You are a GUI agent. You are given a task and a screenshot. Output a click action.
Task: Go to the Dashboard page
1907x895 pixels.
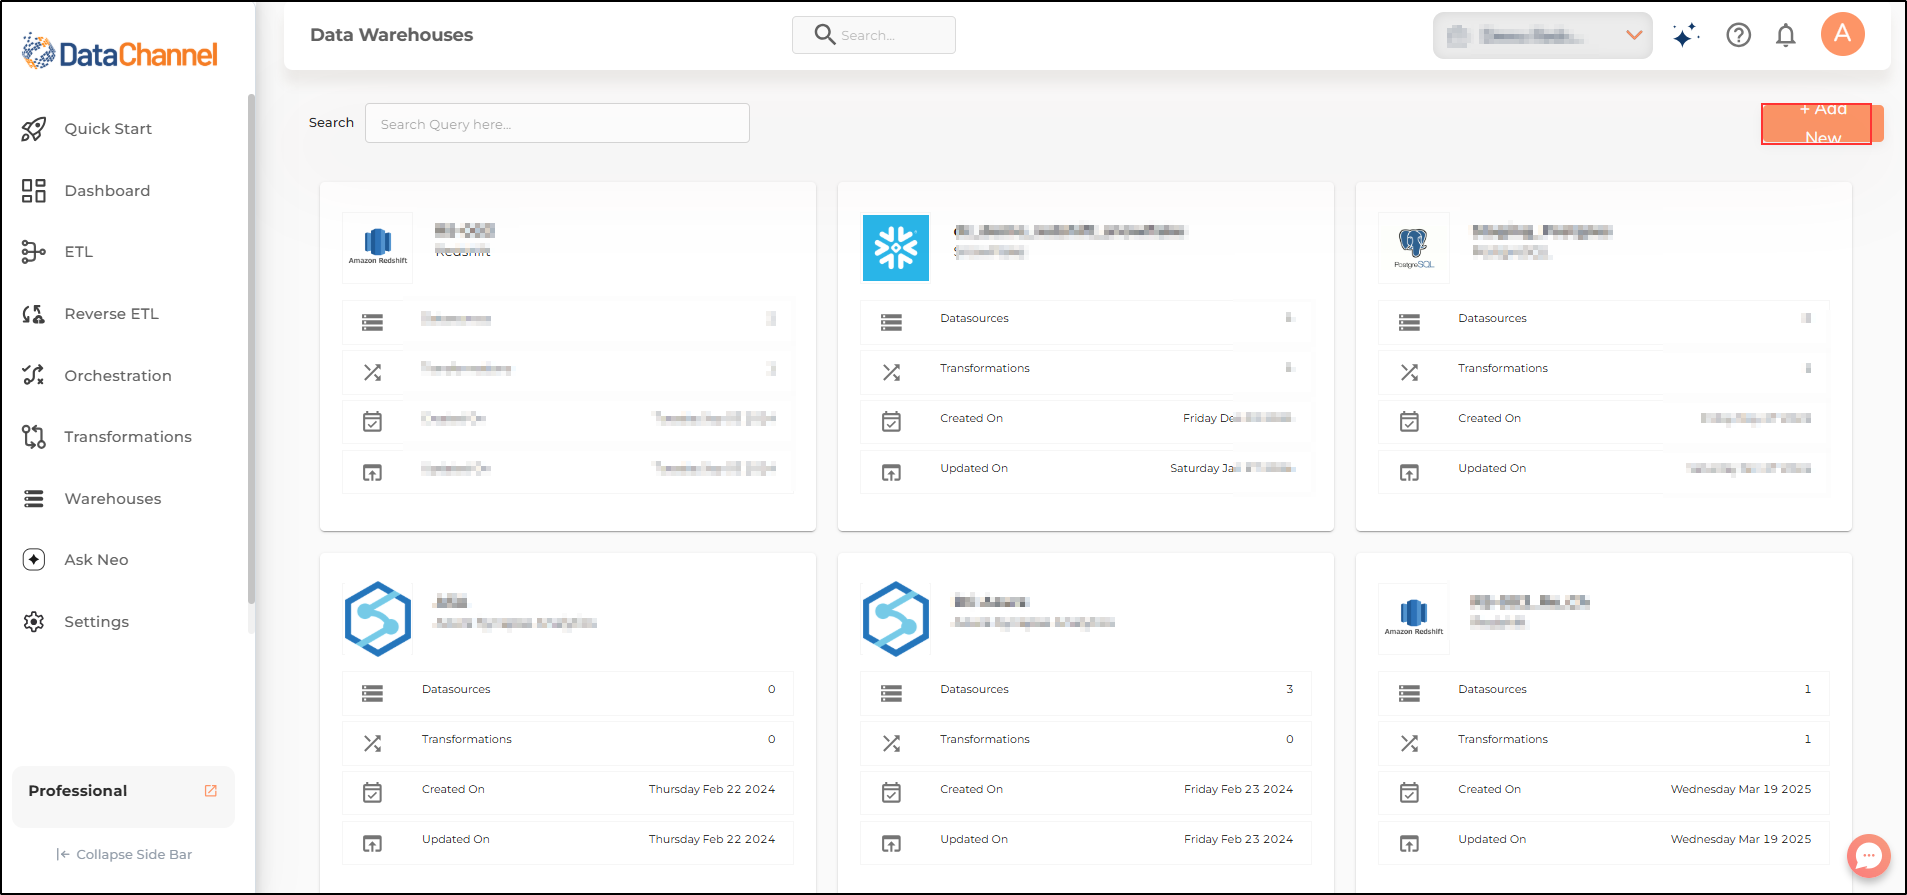pos(107,191)
